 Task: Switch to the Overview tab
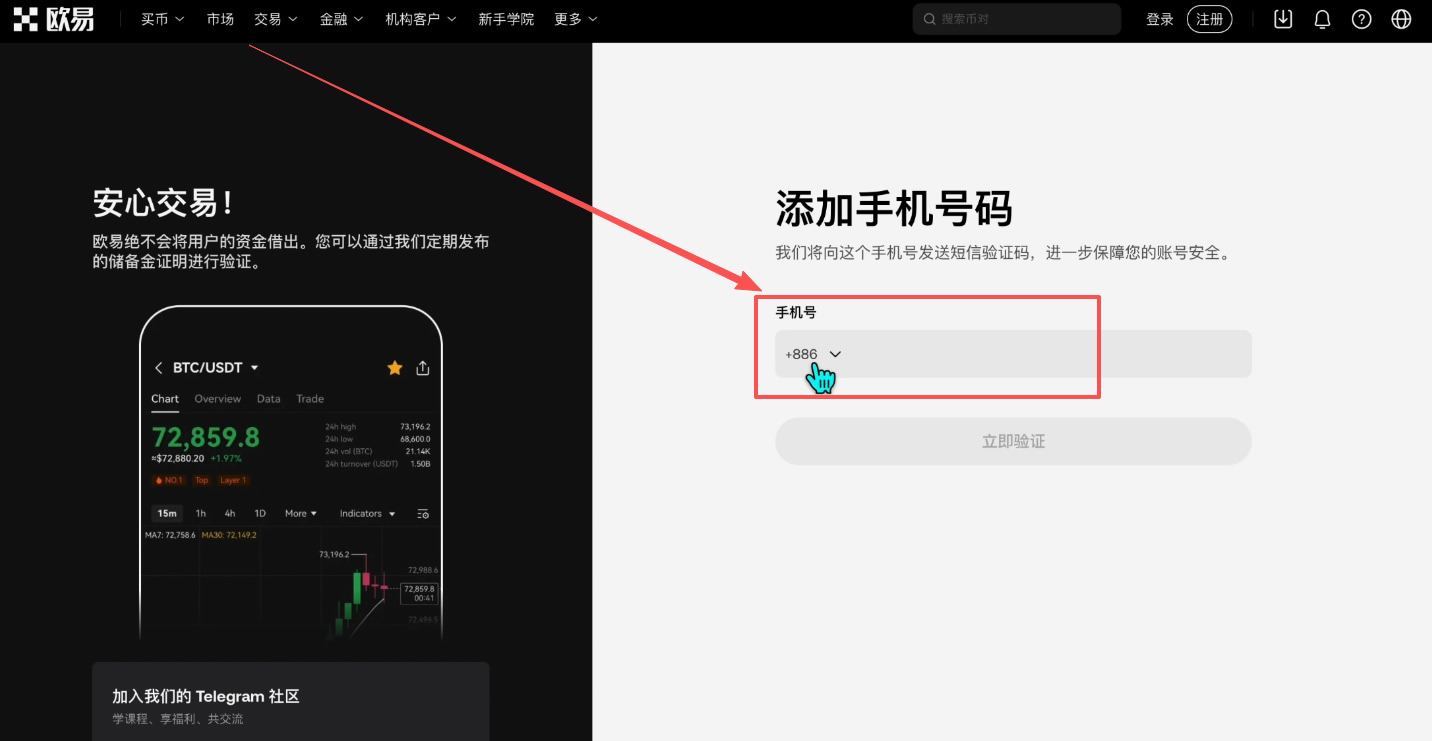217,398
